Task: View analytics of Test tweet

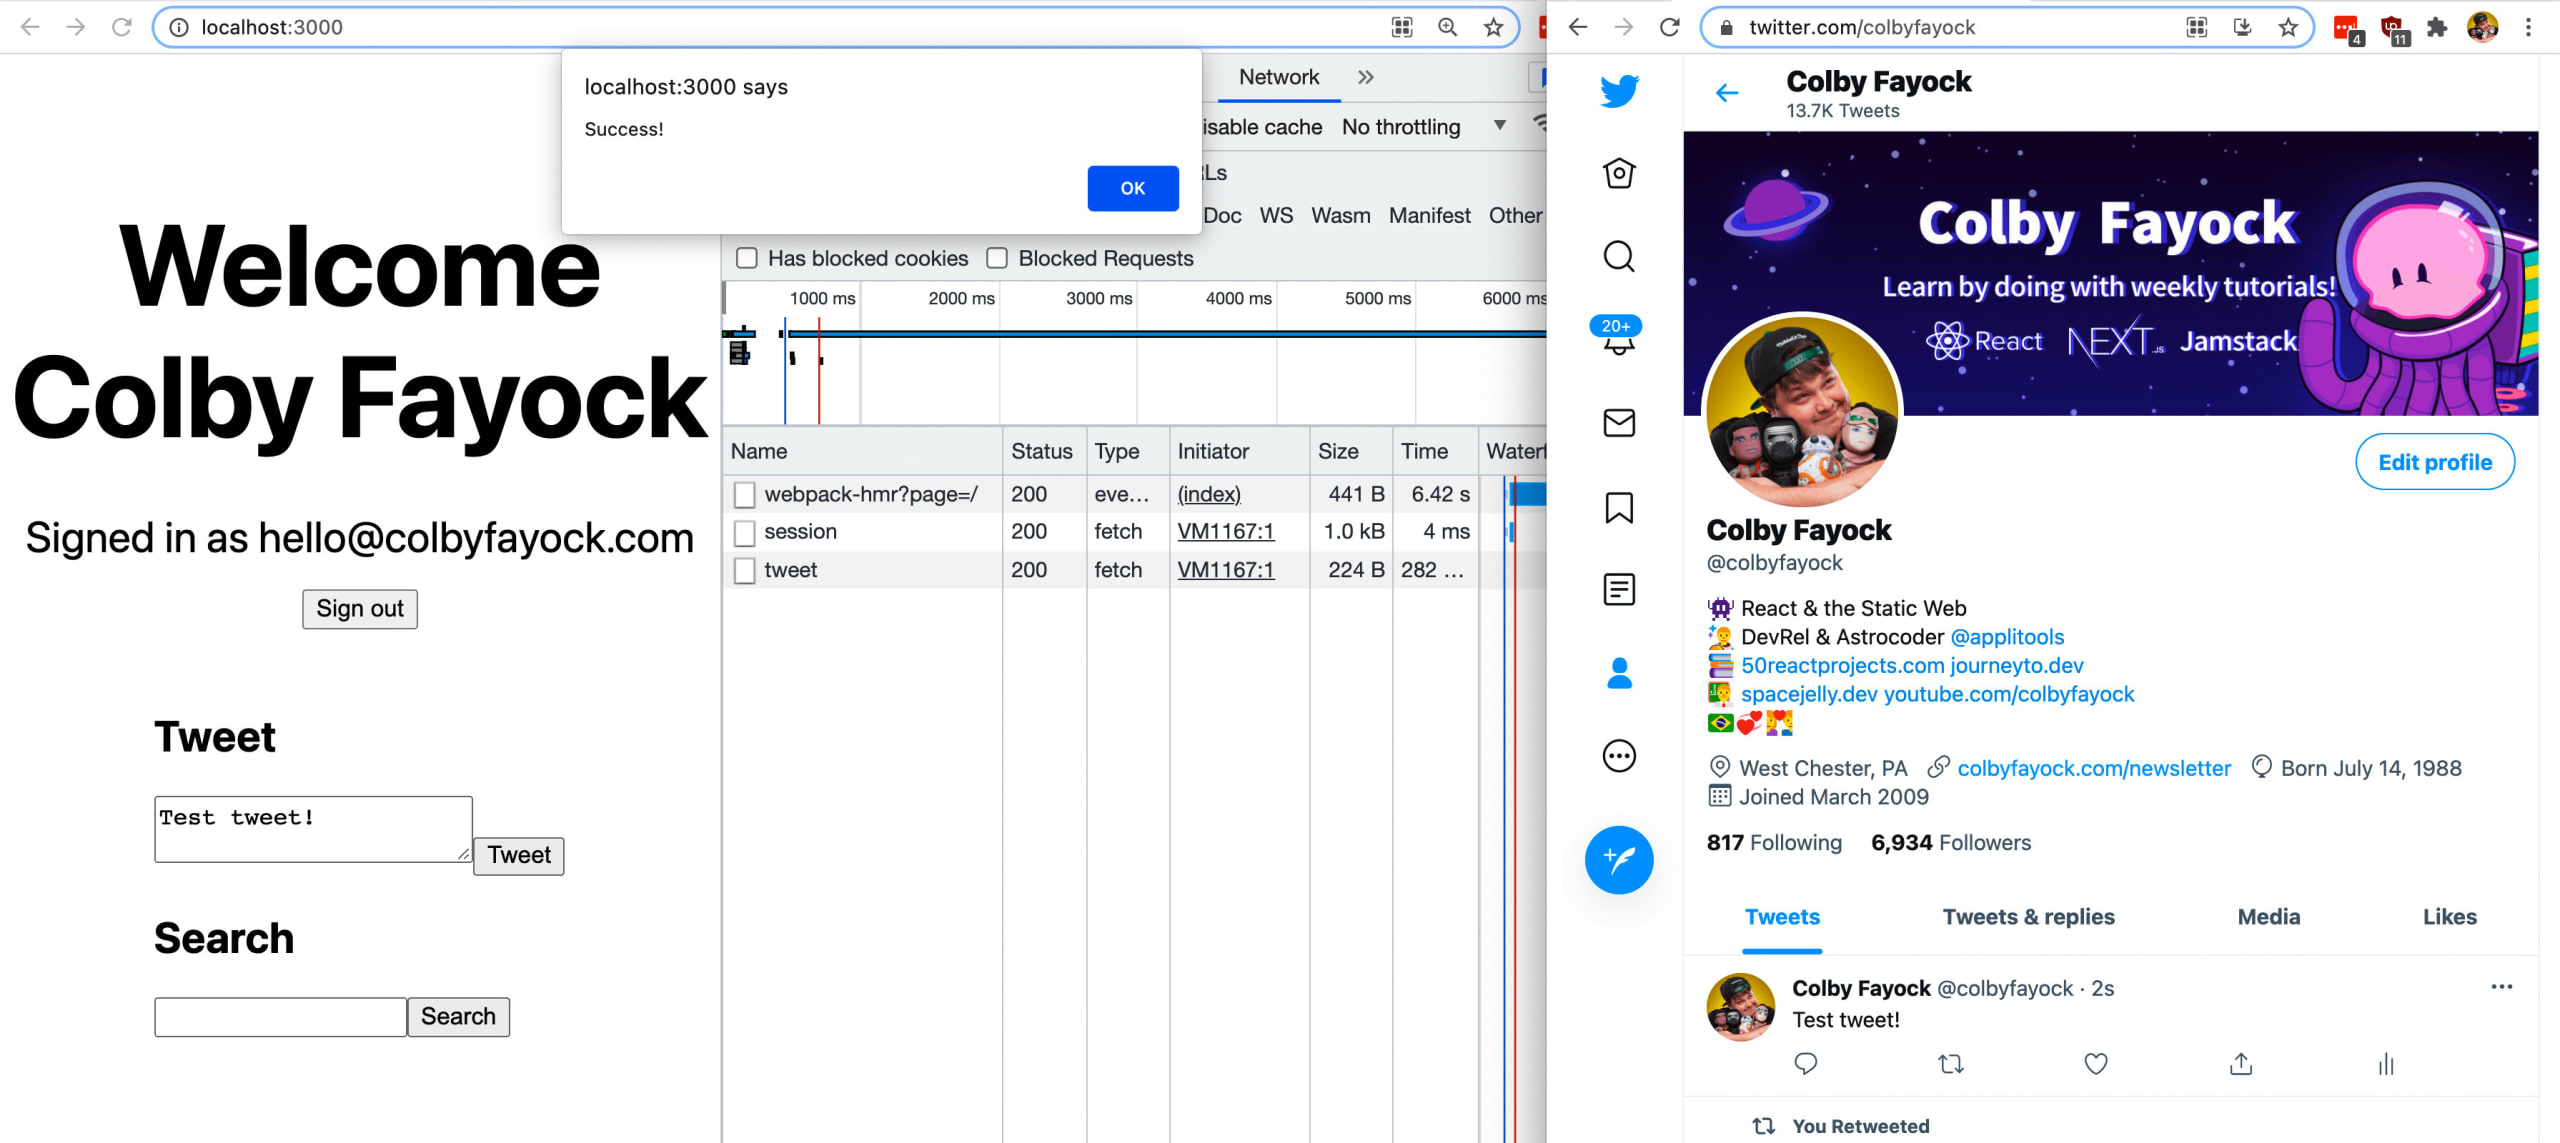Action: point(2386,1064)
